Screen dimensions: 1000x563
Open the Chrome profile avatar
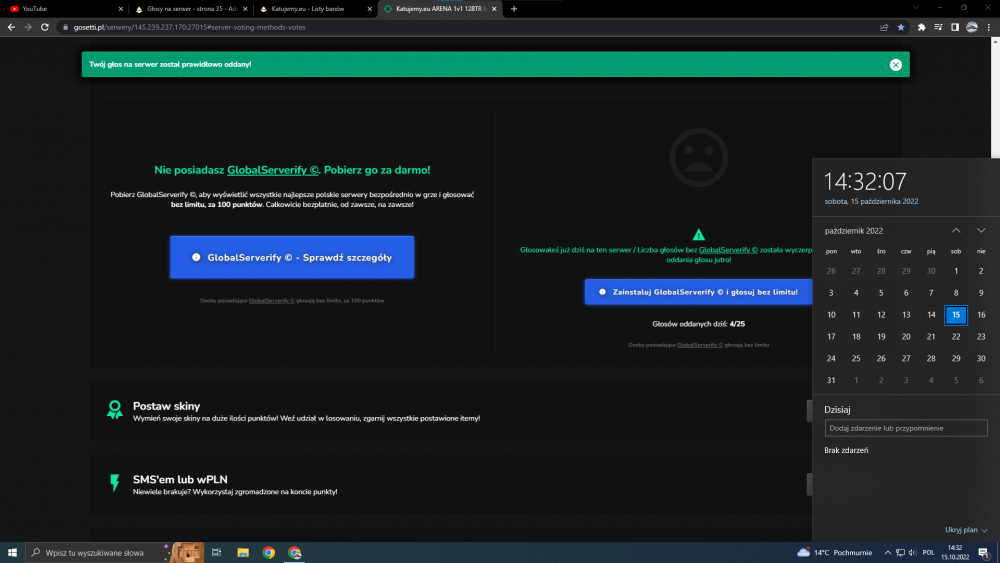pyautogui.click(x=972, y=27)
